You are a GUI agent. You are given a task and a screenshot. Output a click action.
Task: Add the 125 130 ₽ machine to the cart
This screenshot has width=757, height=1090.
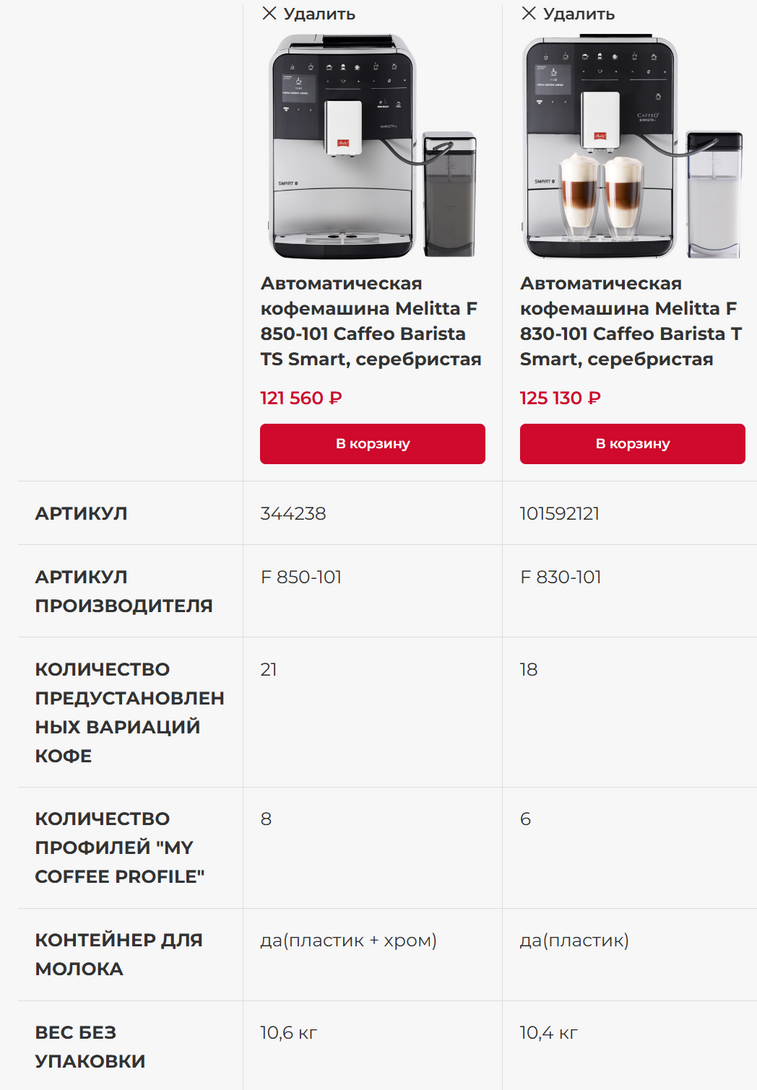632,444
